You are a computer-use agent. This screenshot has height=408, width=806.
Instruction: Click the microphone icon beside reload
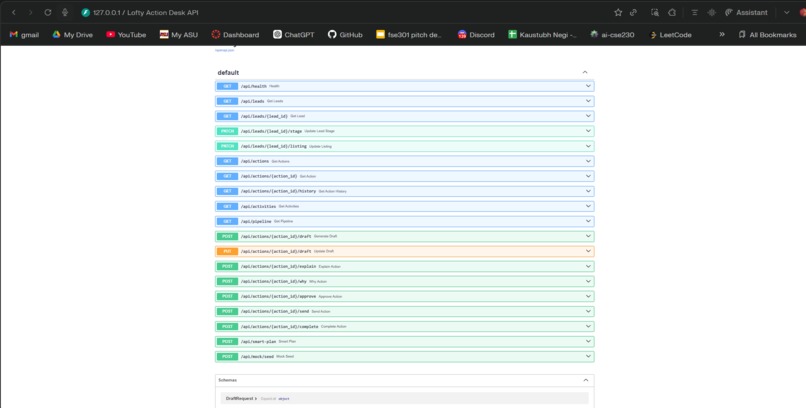(65, 12)
